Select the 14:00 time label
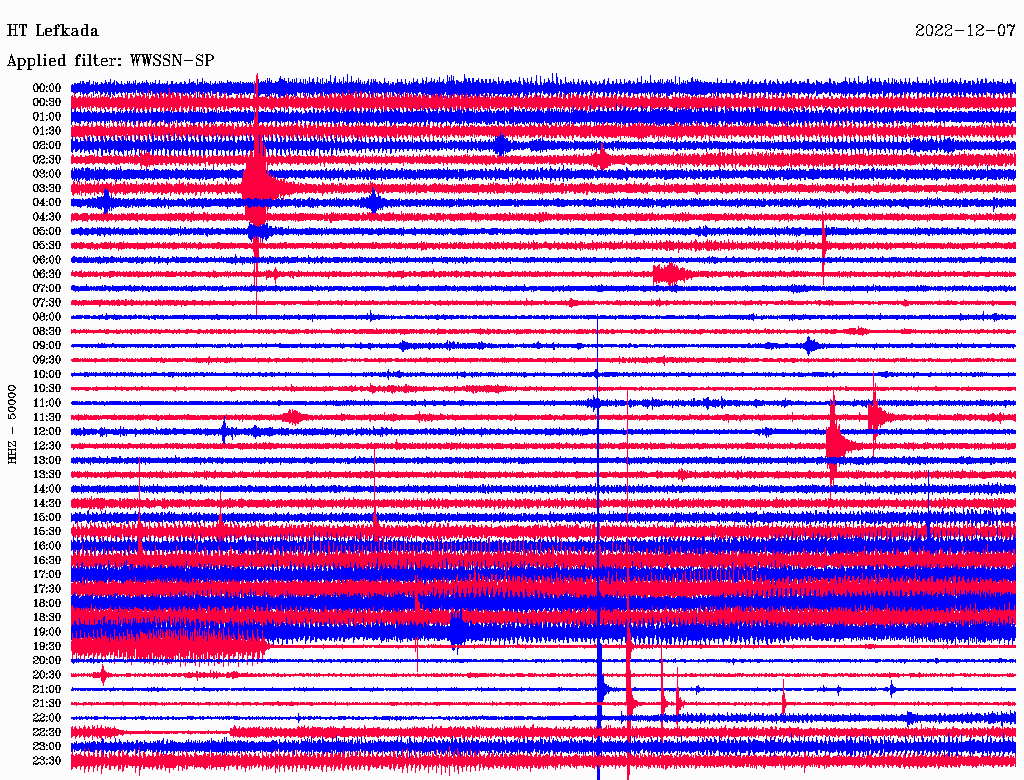Screen dimensions: 1024x780 pyautogui.click(x=46, y=489)
